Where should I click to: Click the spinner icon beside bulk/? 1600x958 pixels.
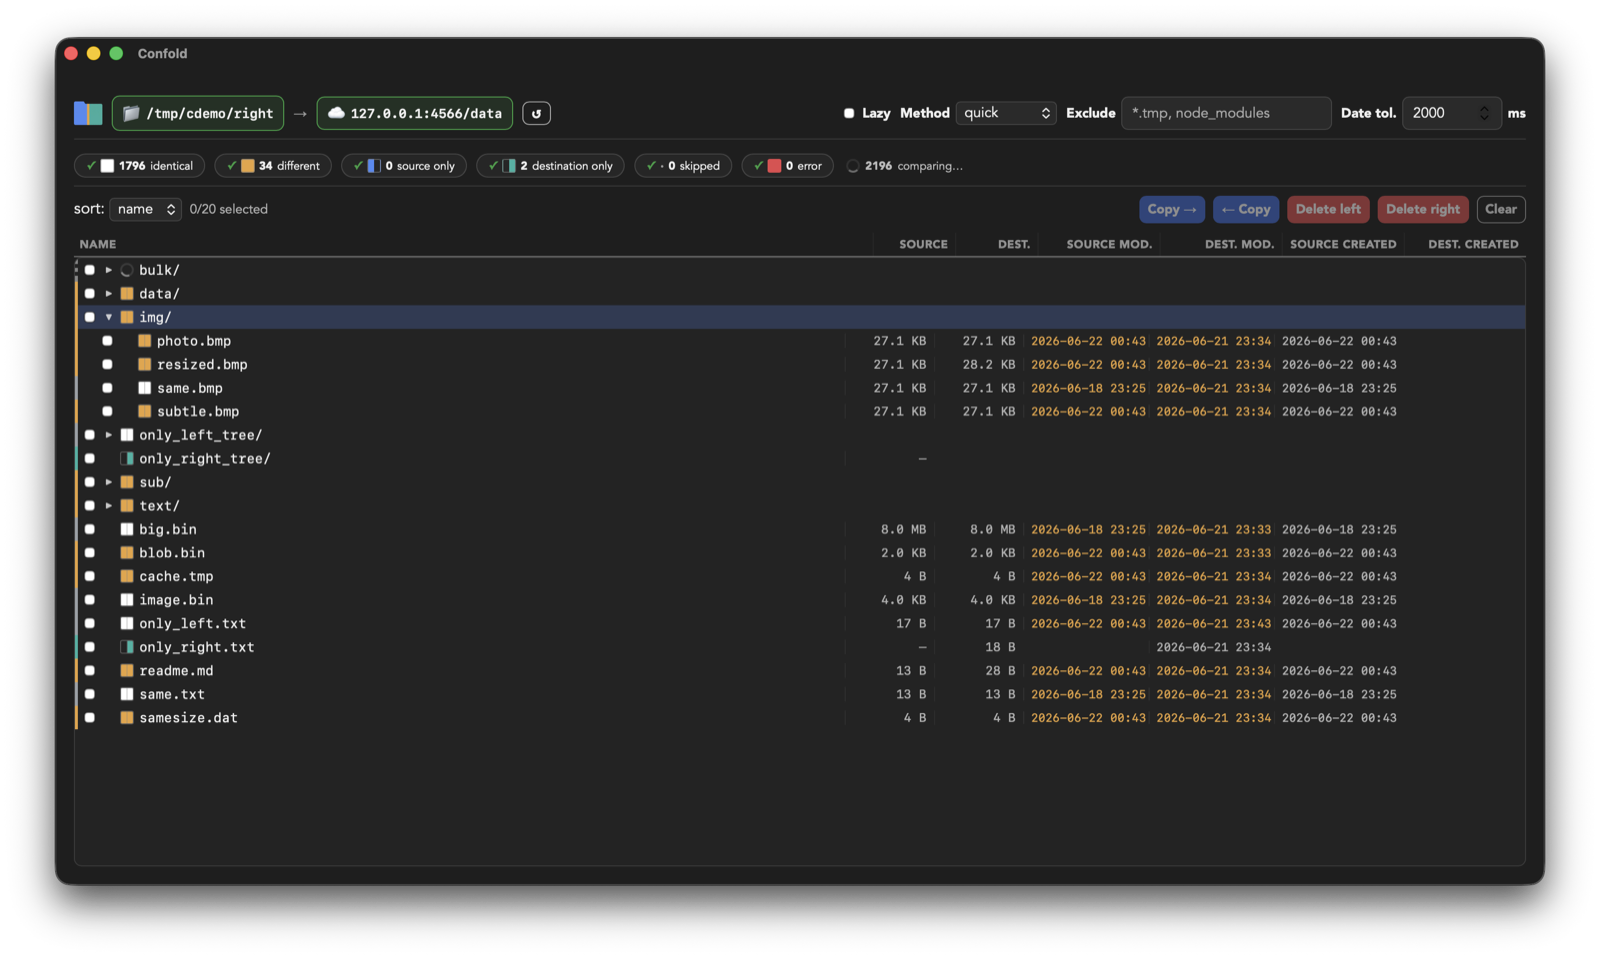(127, 270)
